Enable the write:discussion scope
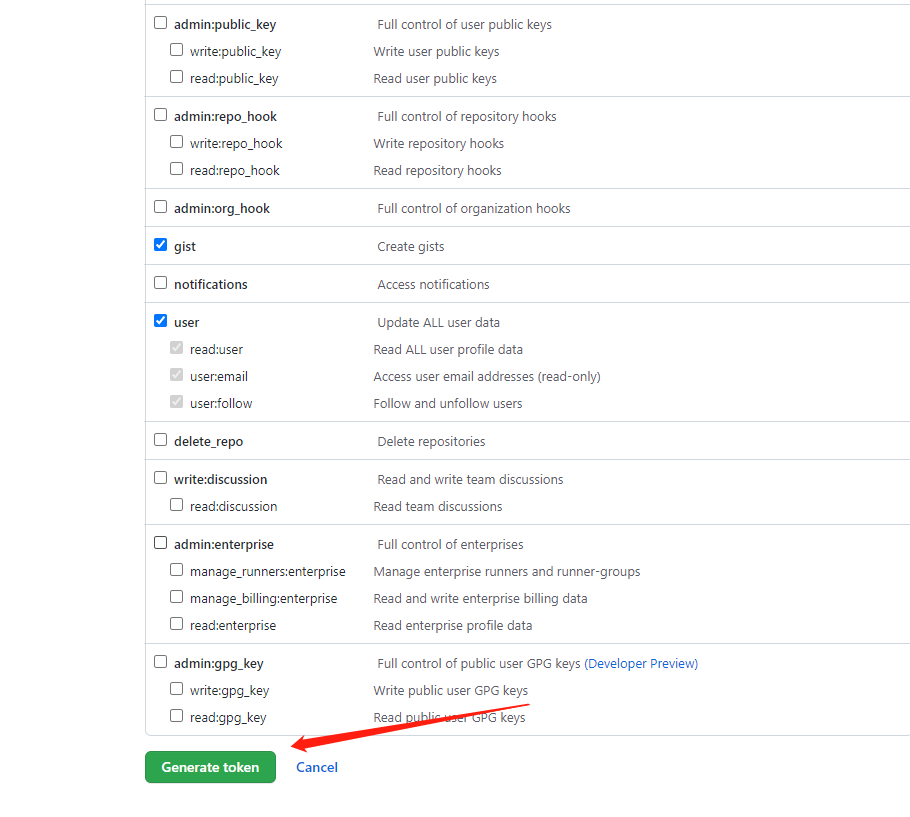 160,477
